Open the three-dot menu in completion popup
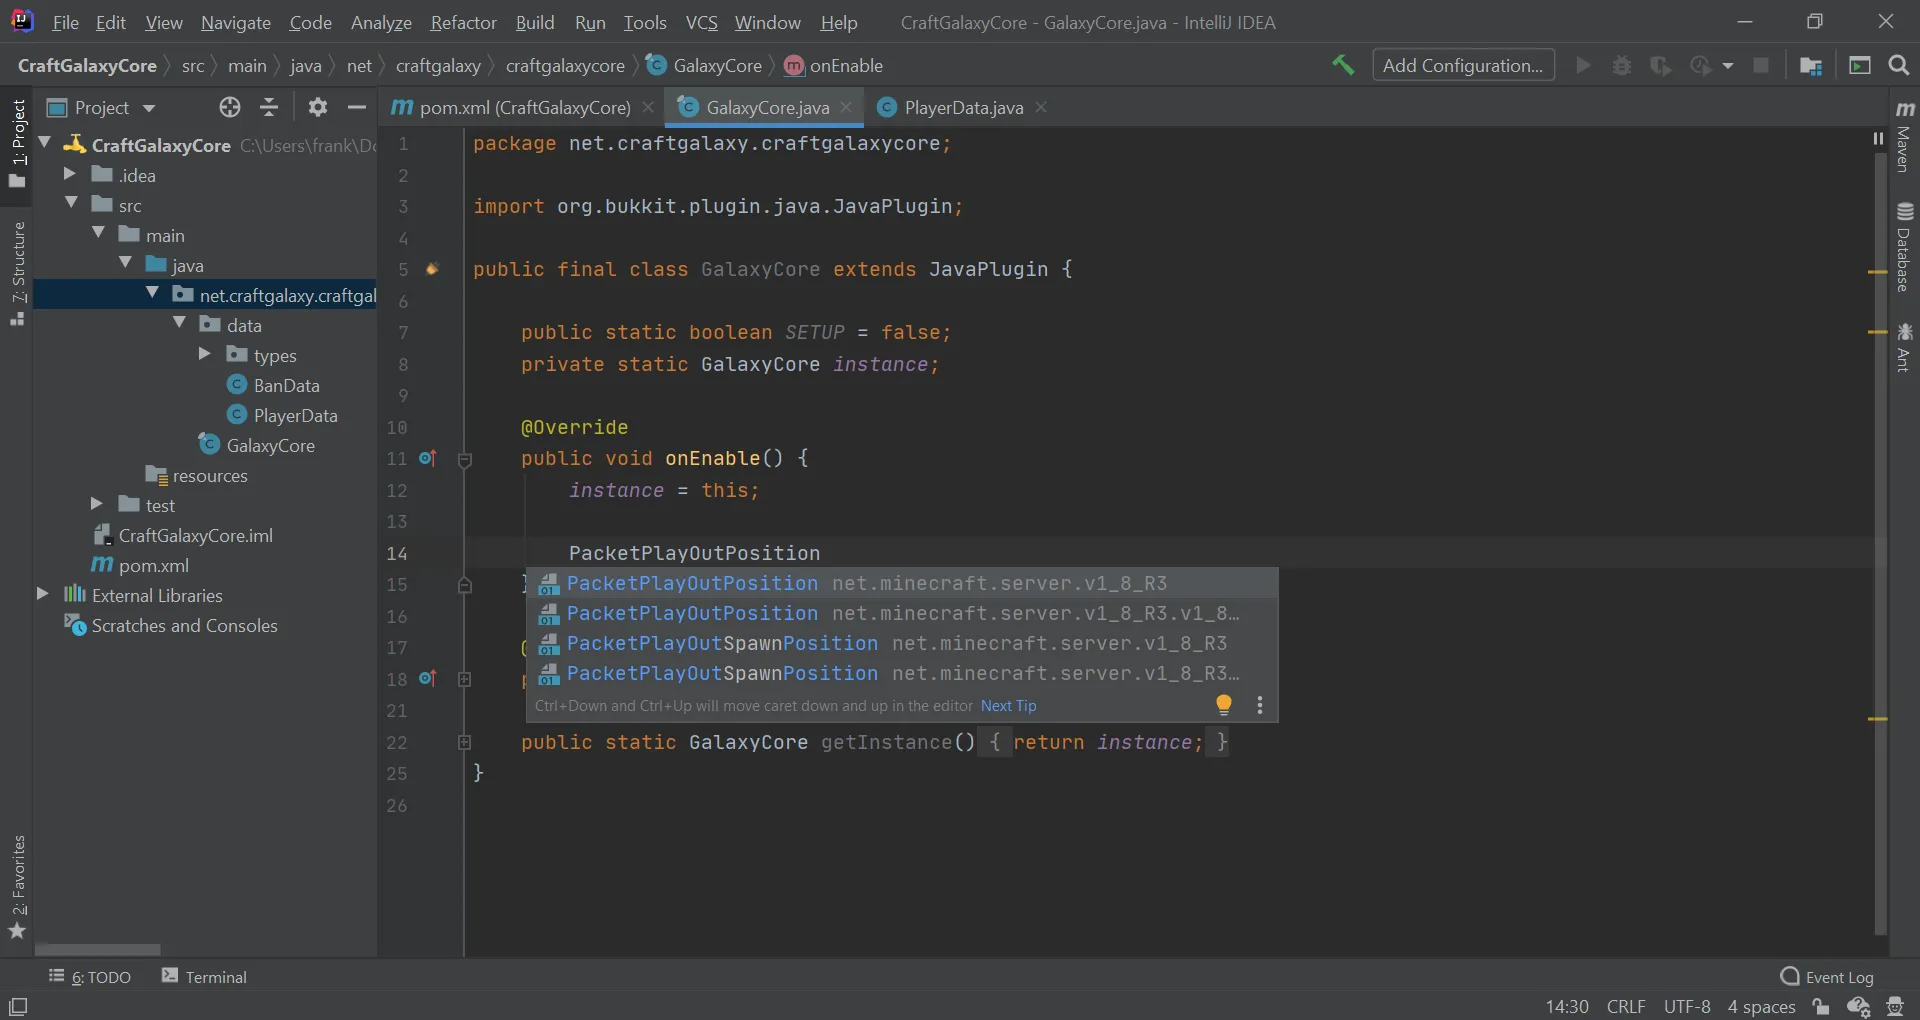 (x=1260, y=705)
